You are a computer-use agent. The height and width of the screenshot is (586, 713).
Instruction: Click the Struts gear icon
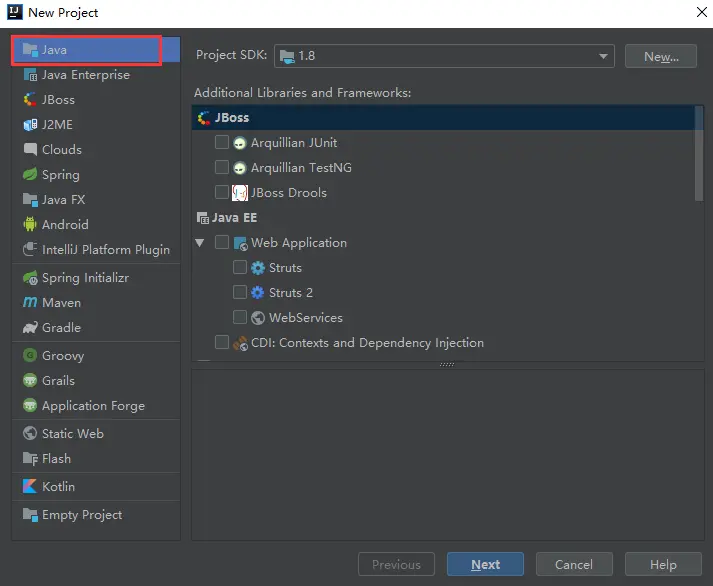[x=258, y=268]
